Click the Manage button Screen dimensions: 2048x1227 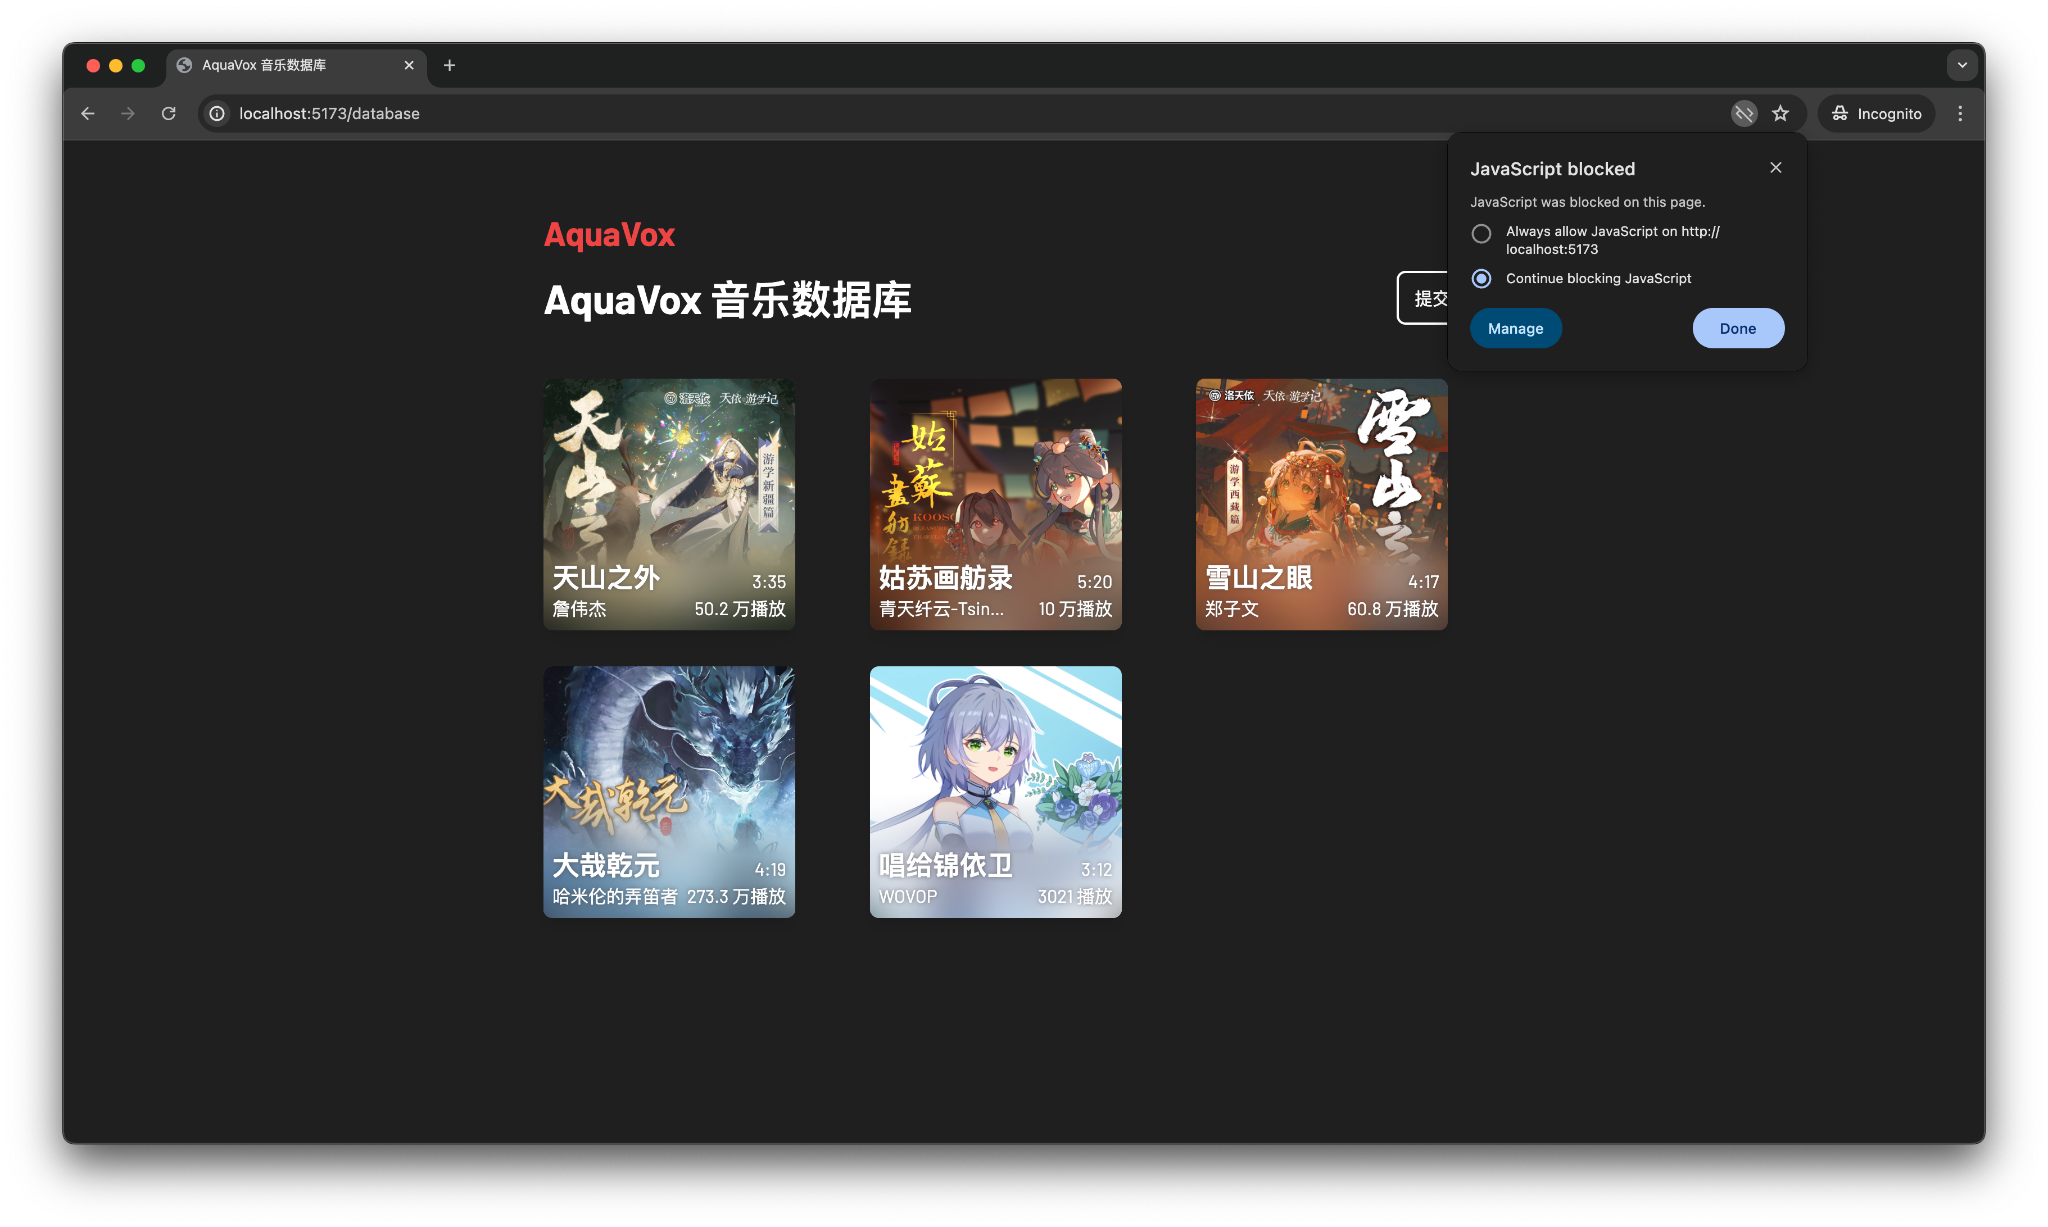click(1516, 328)
